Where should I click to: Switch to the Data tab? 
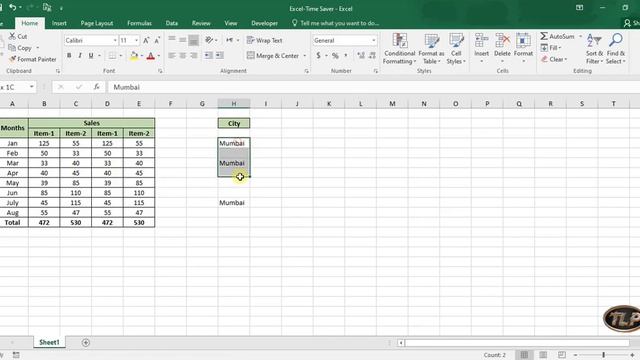click(171, 23)
